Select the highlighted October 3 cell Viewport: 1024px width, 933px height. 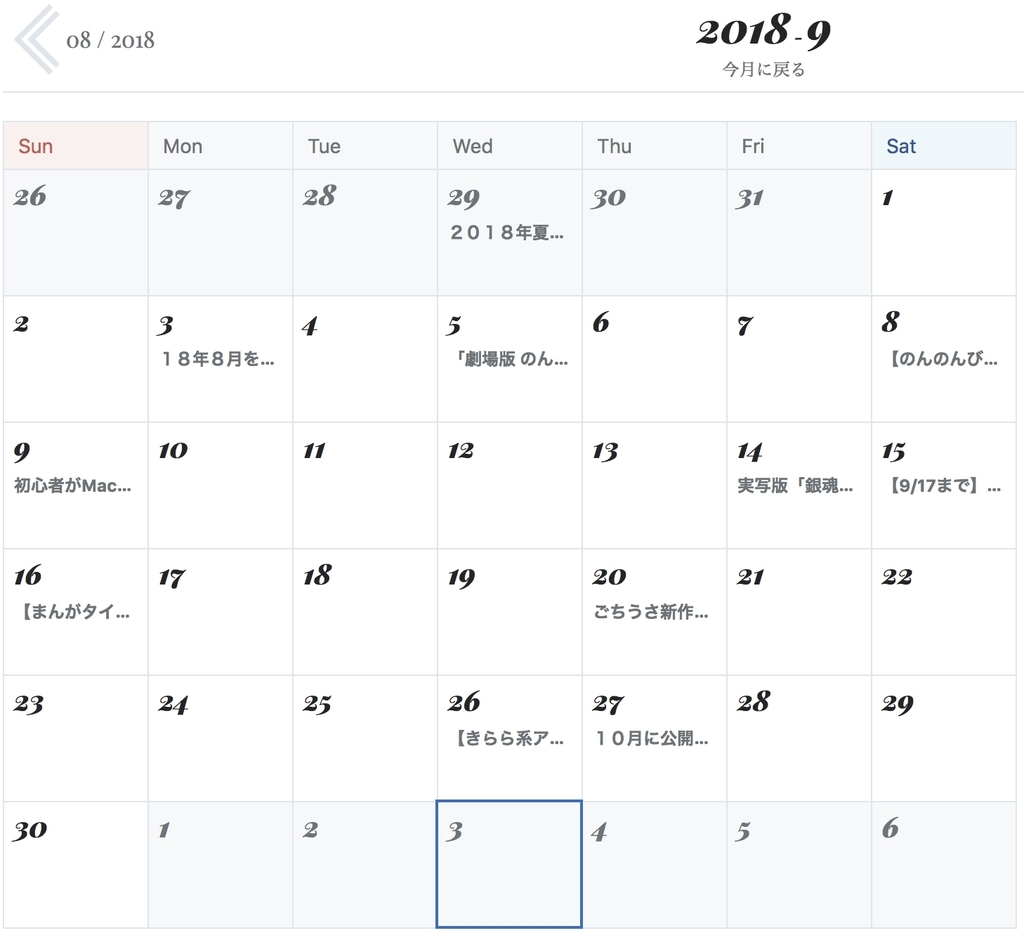click(x=509, y=863)
